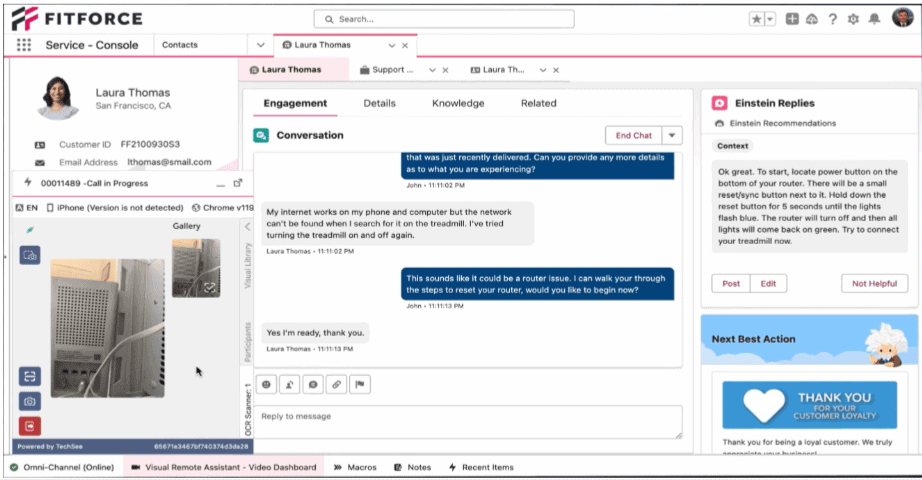Open the Contacts navigation dropdown chevron

point(260,45)
